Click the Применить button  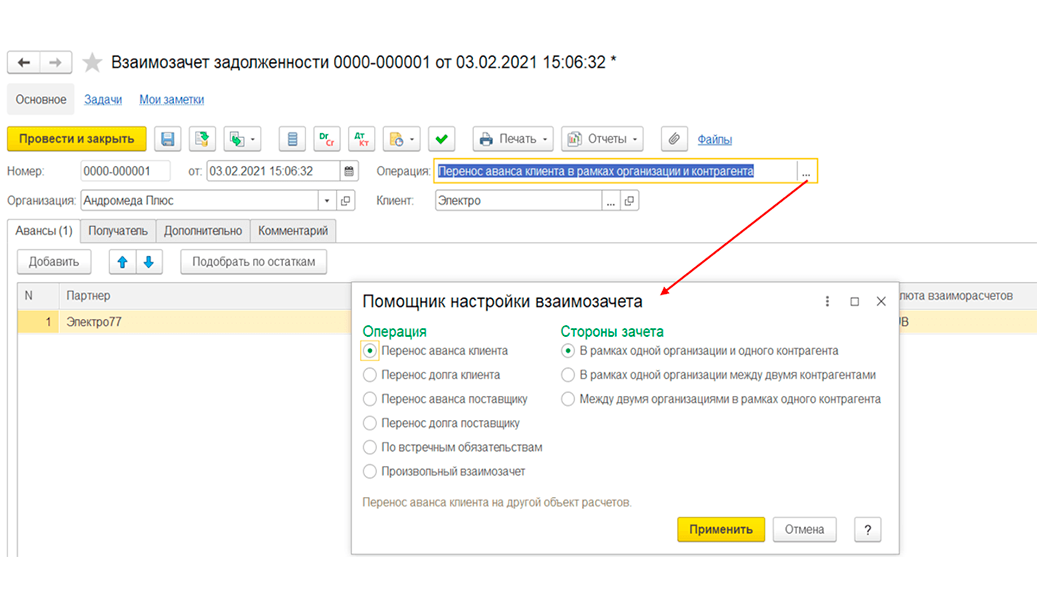coord(721,530)
